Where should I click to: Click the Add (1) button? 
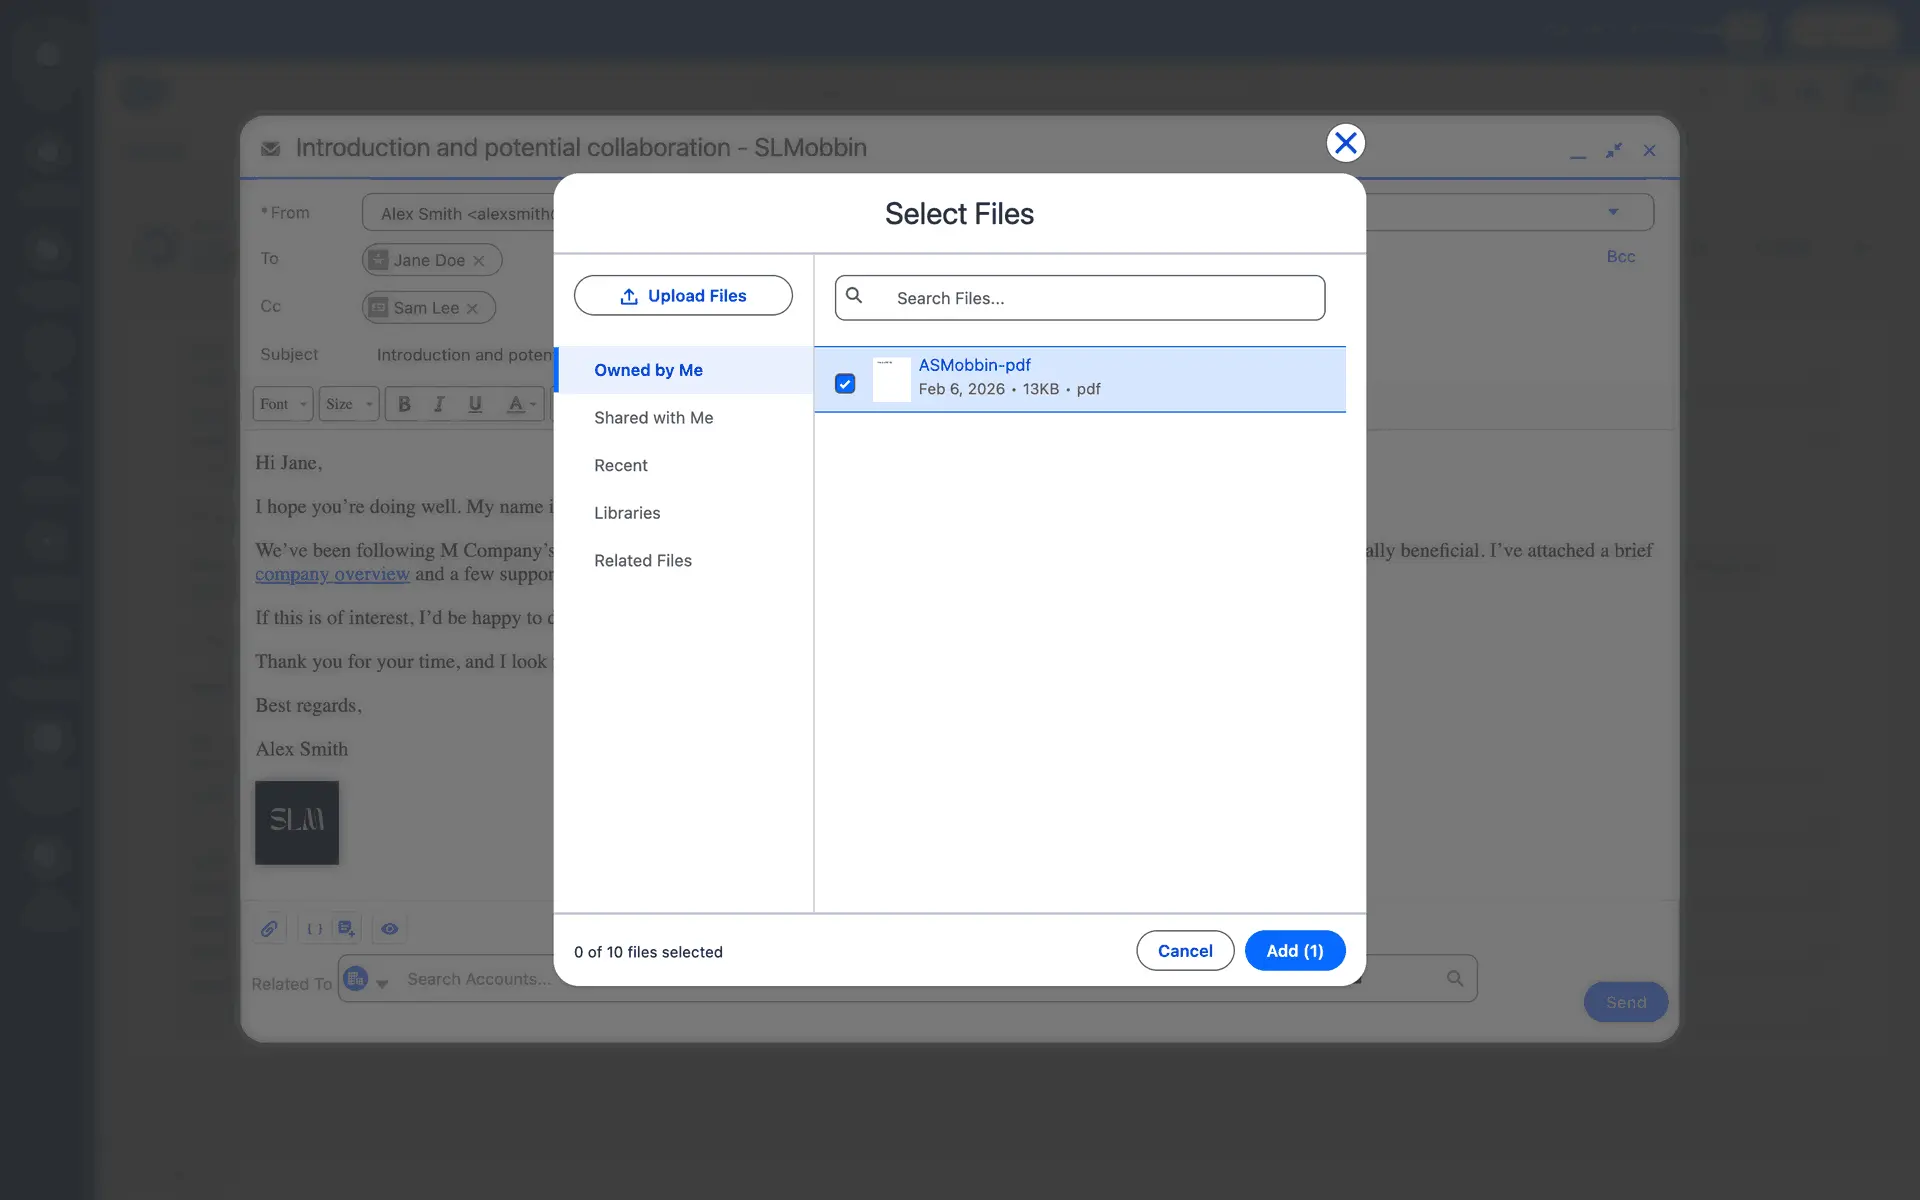click(1294, 951)
